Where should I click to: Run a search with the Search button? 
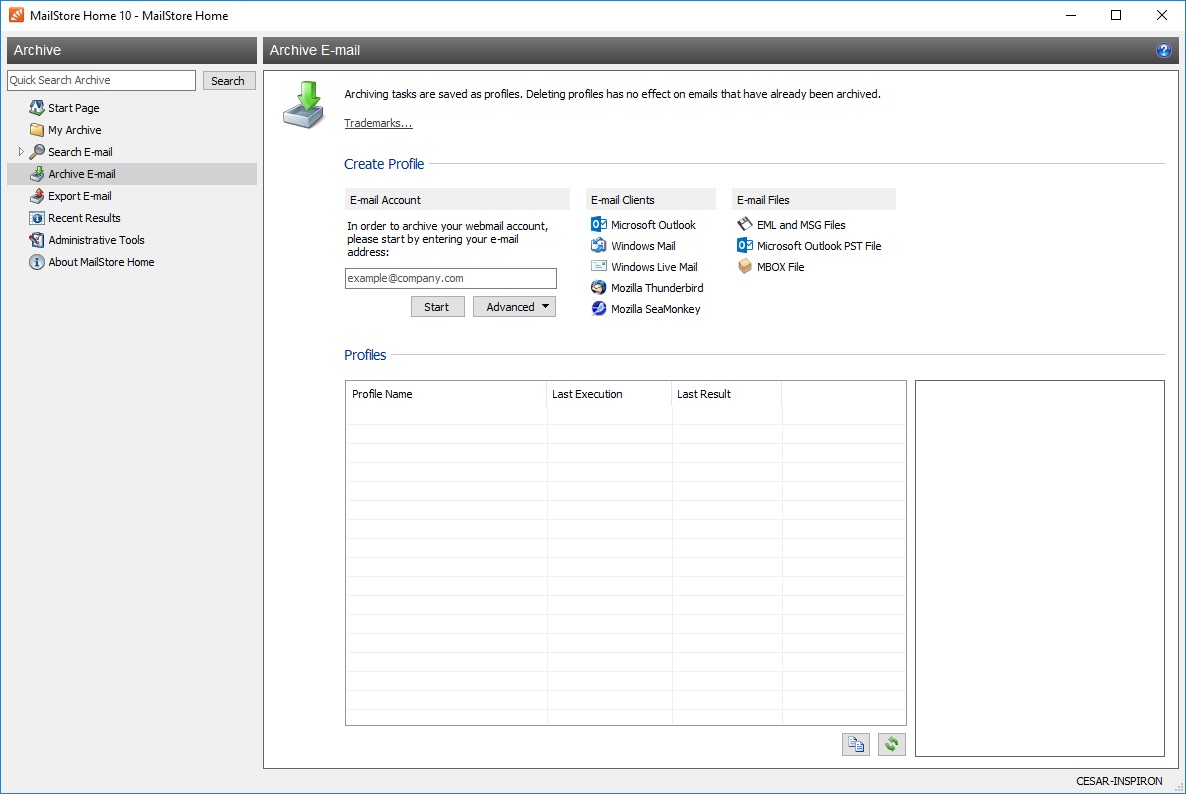coord(228,80)
